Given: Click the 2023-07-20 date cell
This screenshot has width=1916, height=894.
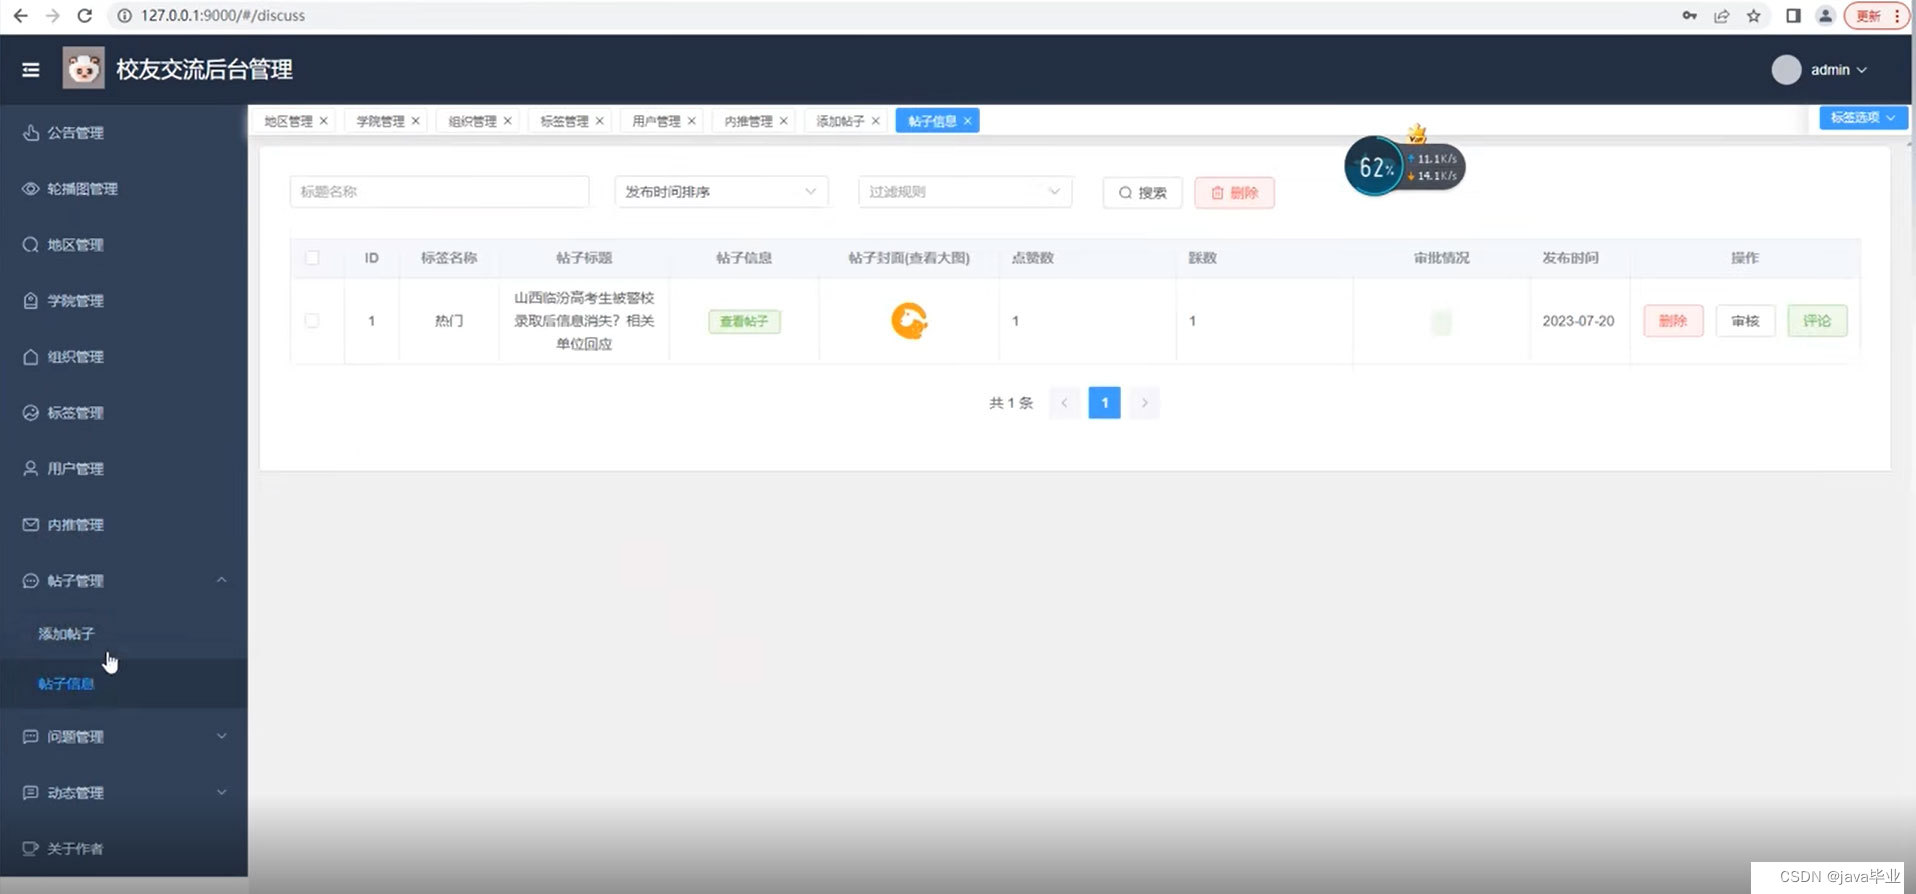Looking at the screenshot, I should pyautogui.click(x=1578, y=321).
